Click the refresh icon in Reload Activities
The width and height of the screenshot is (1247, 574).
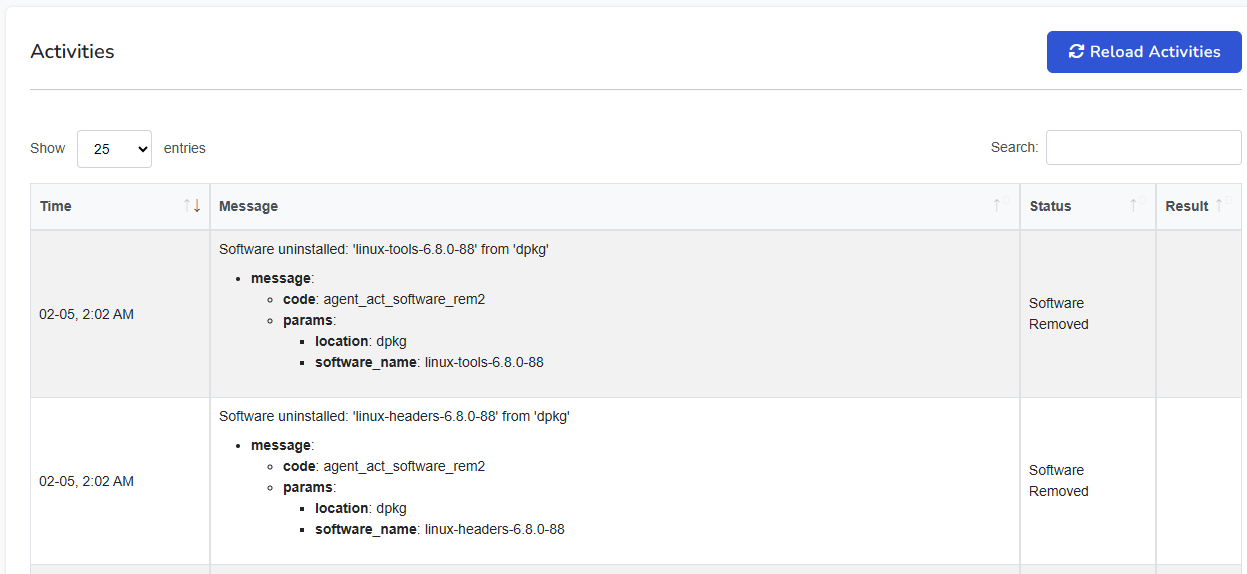point(1076,52)
